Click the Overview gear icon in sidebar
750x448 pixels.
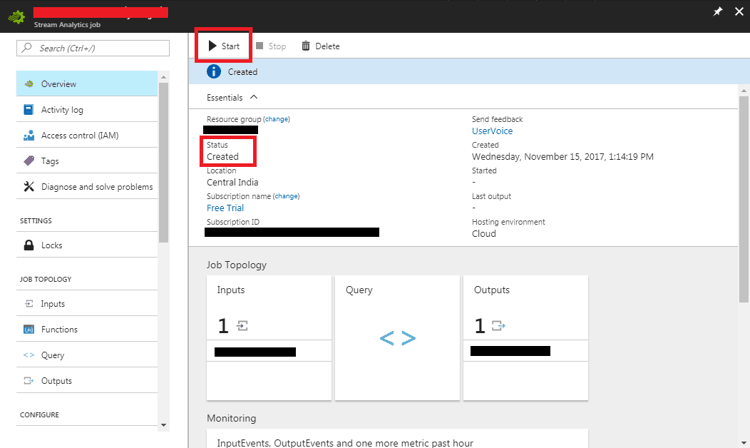tap(29, 84)
